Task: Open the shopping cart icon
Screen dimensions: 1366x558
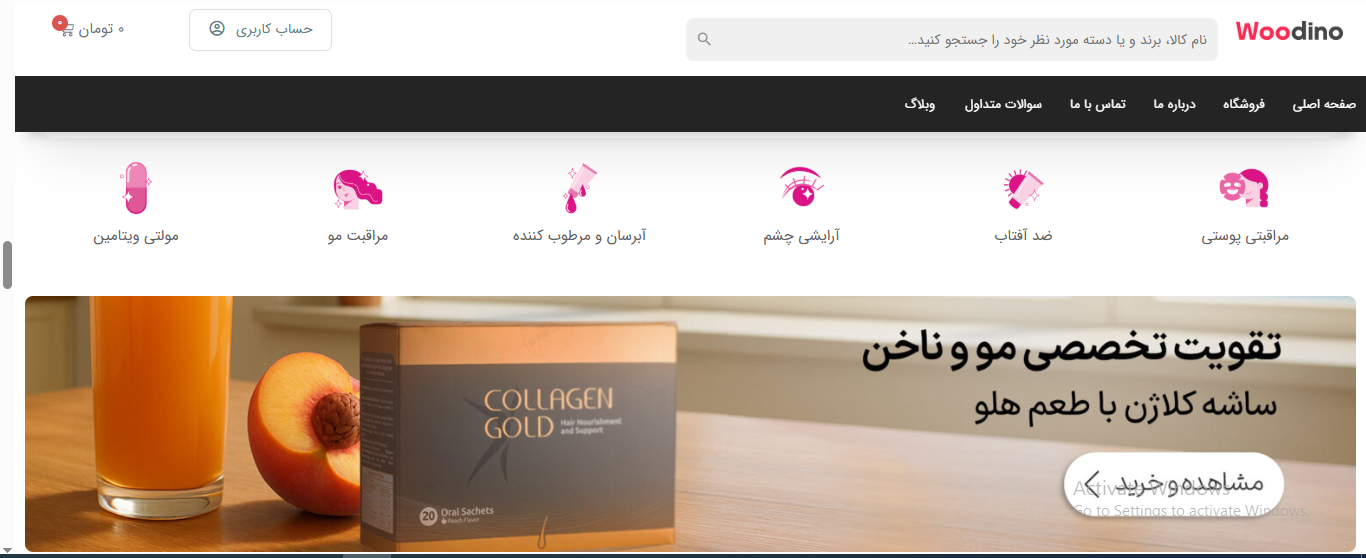Action: point(67,30)
